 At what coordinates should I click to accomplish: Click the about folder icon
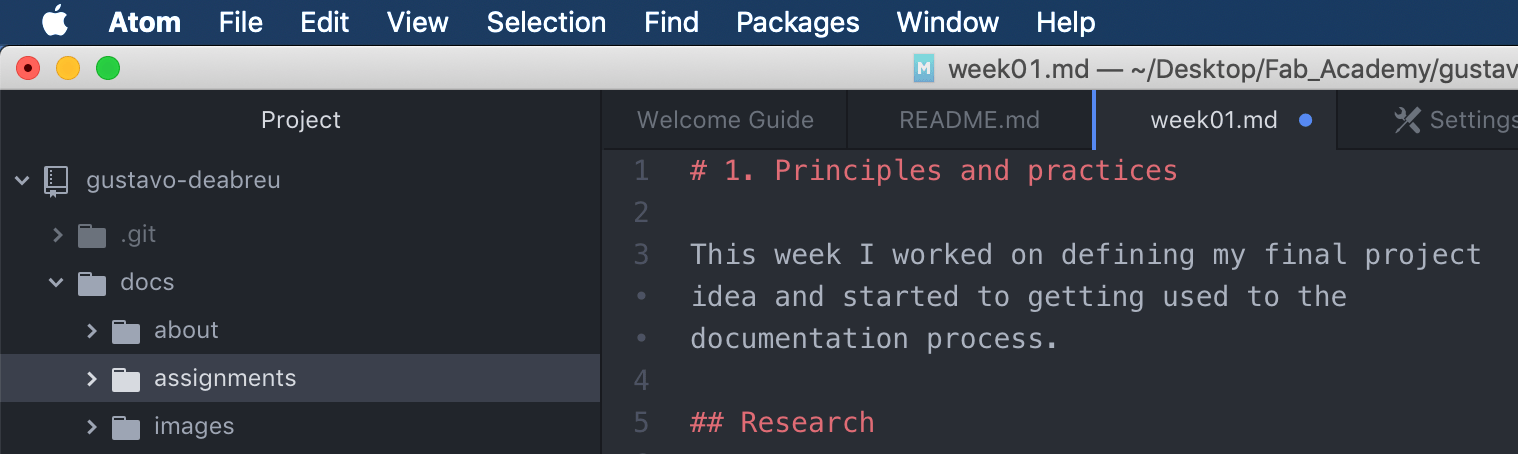[x=126, y=331]
